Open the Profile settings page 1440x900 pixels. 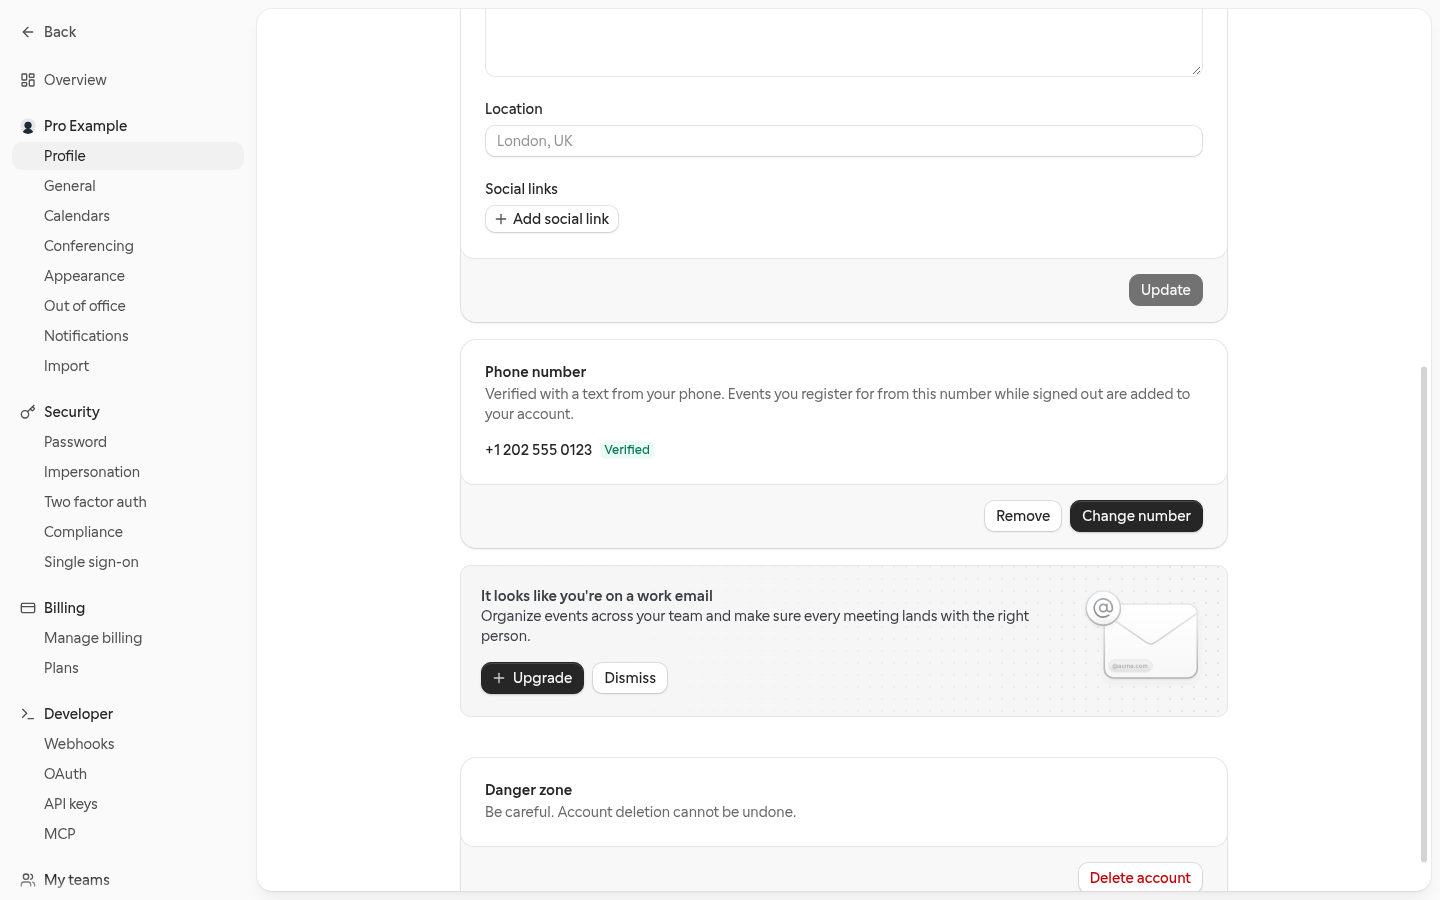pos(128,156)
